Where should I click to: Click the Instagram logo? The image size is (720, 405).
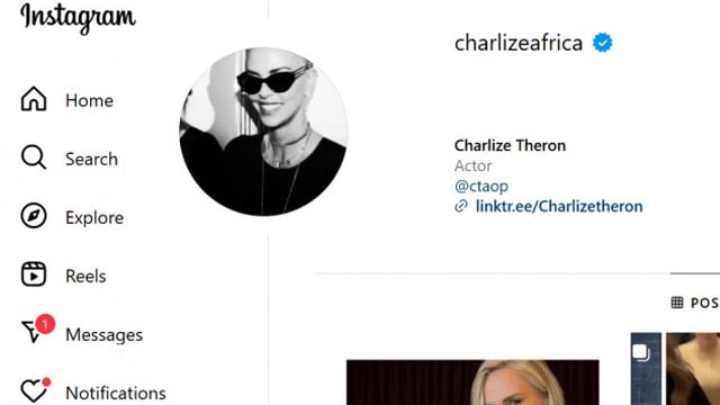click(x=78, y=18)
